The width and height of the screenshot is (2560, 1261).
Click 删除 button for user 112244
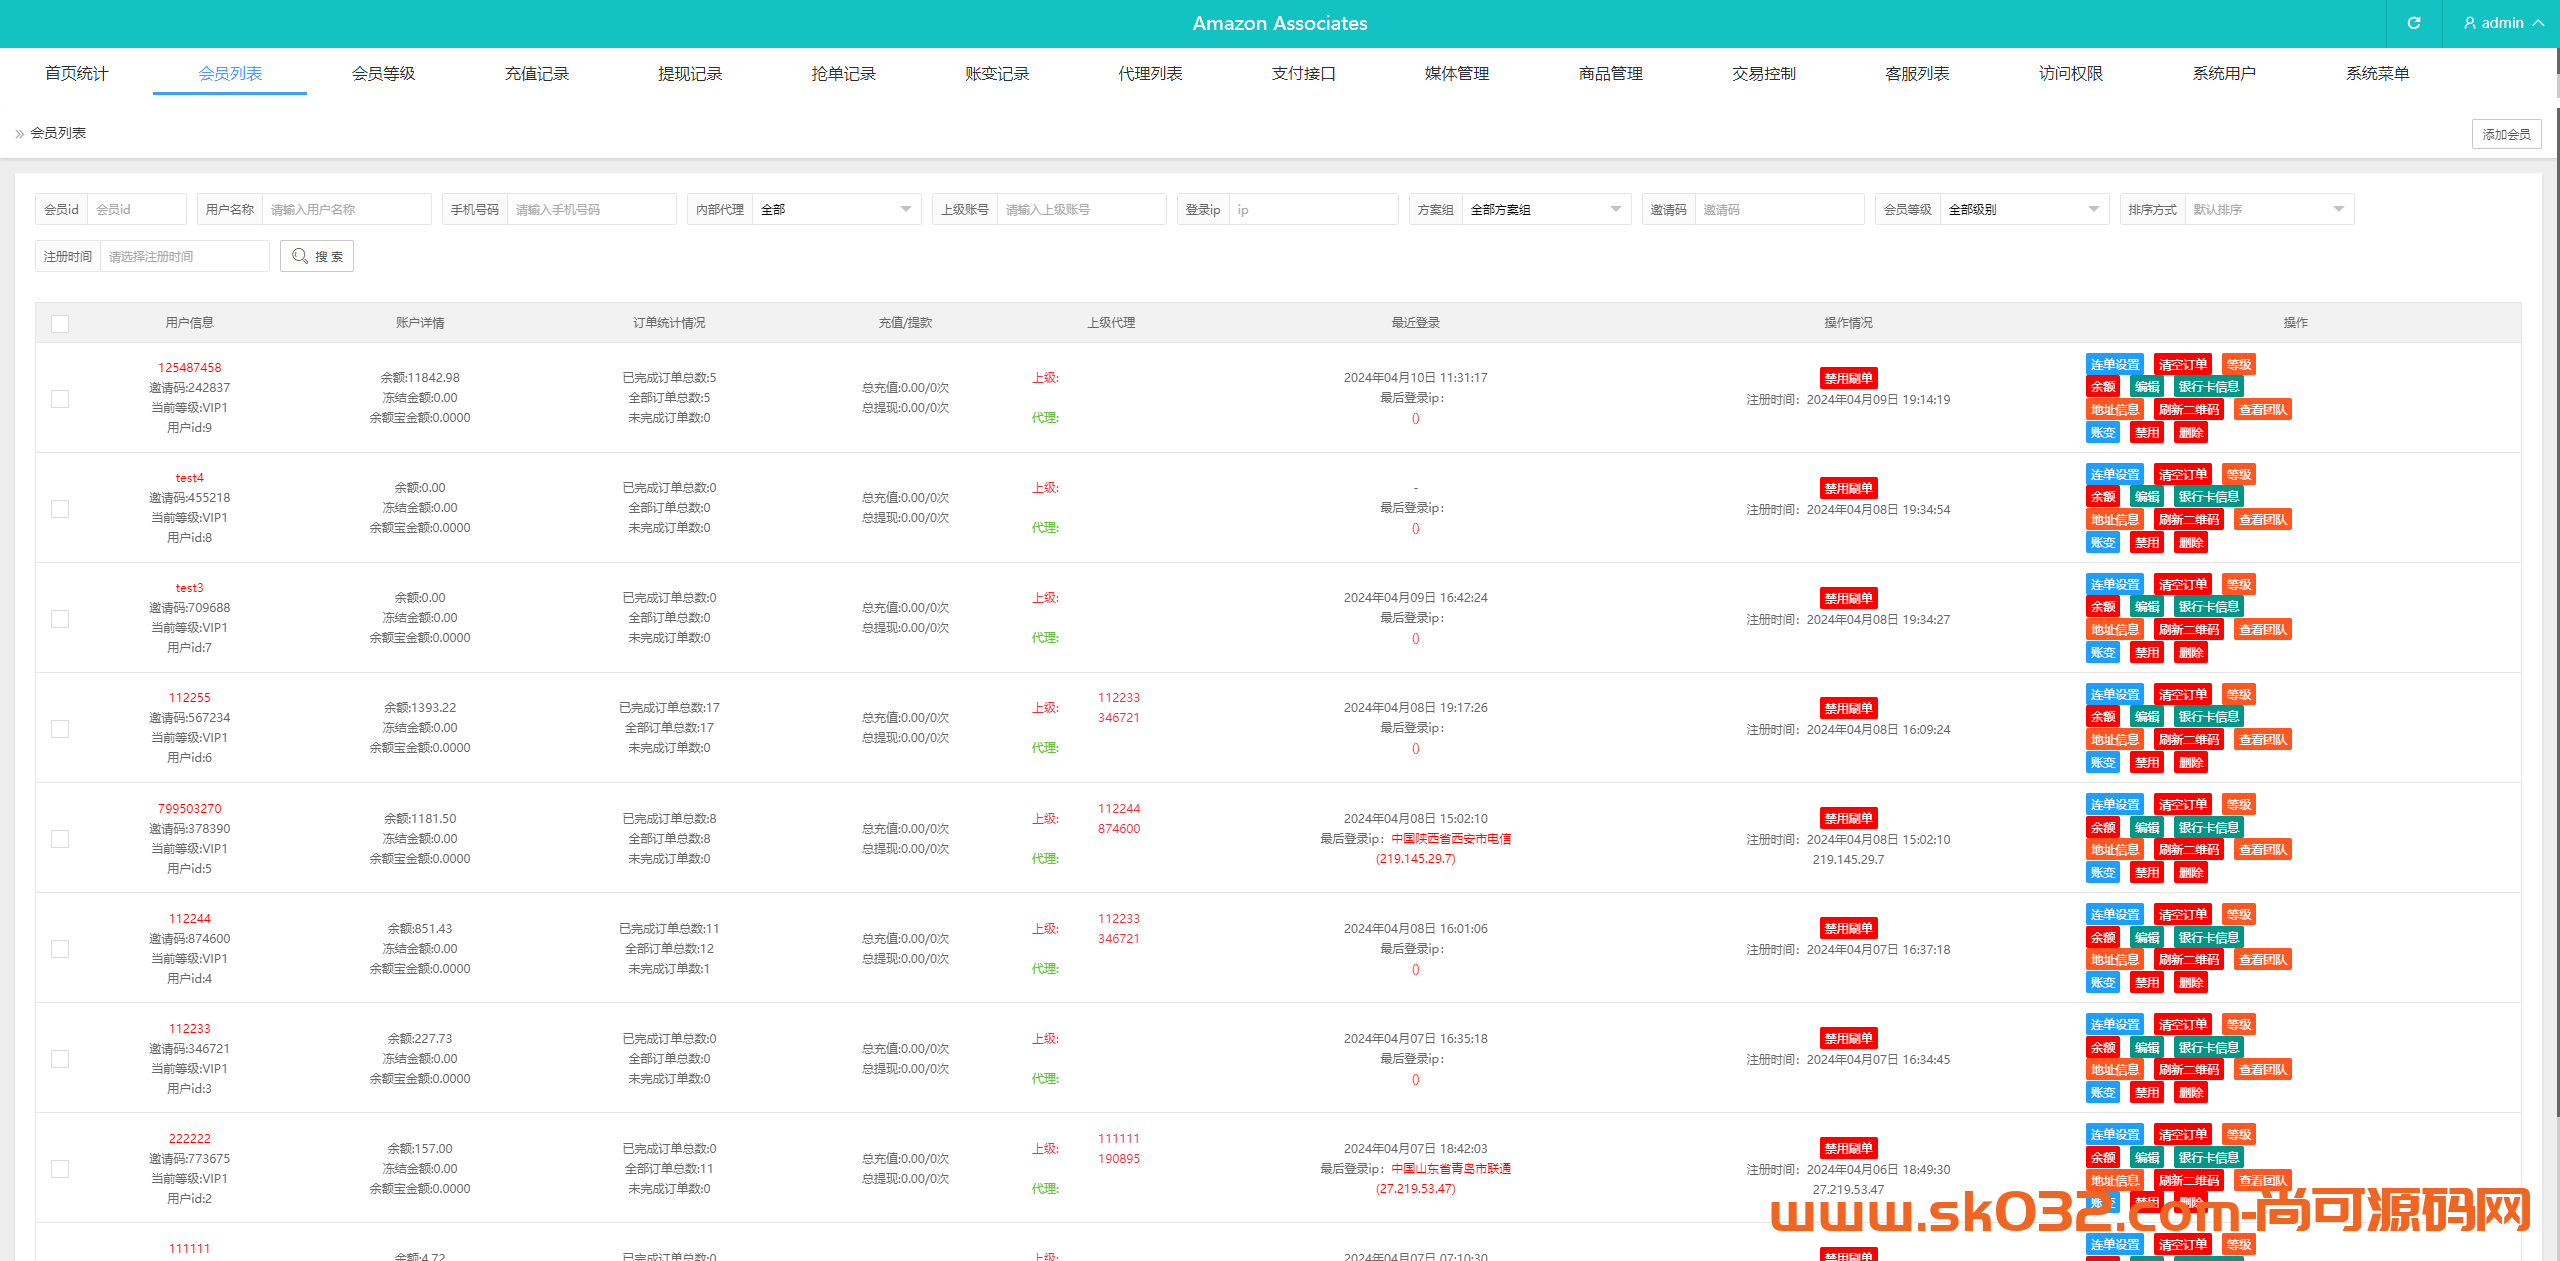click(x=2190, y=983)
